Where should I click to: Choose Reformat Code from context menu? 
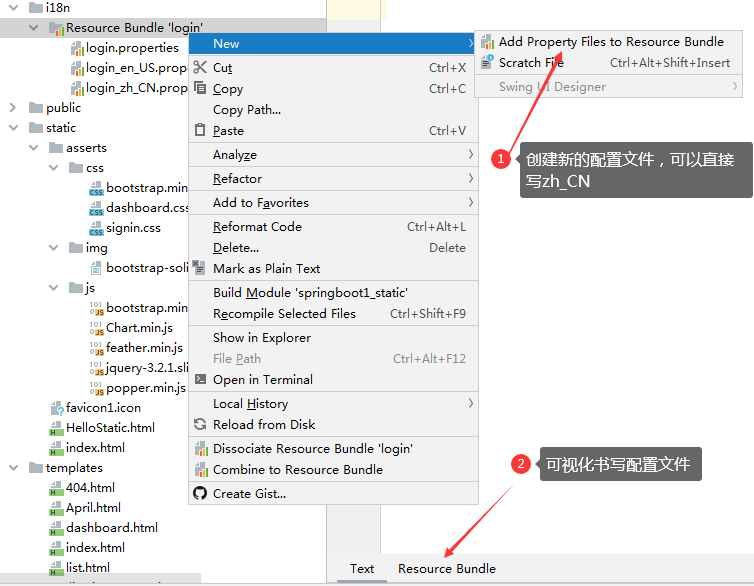click(258, 227)
